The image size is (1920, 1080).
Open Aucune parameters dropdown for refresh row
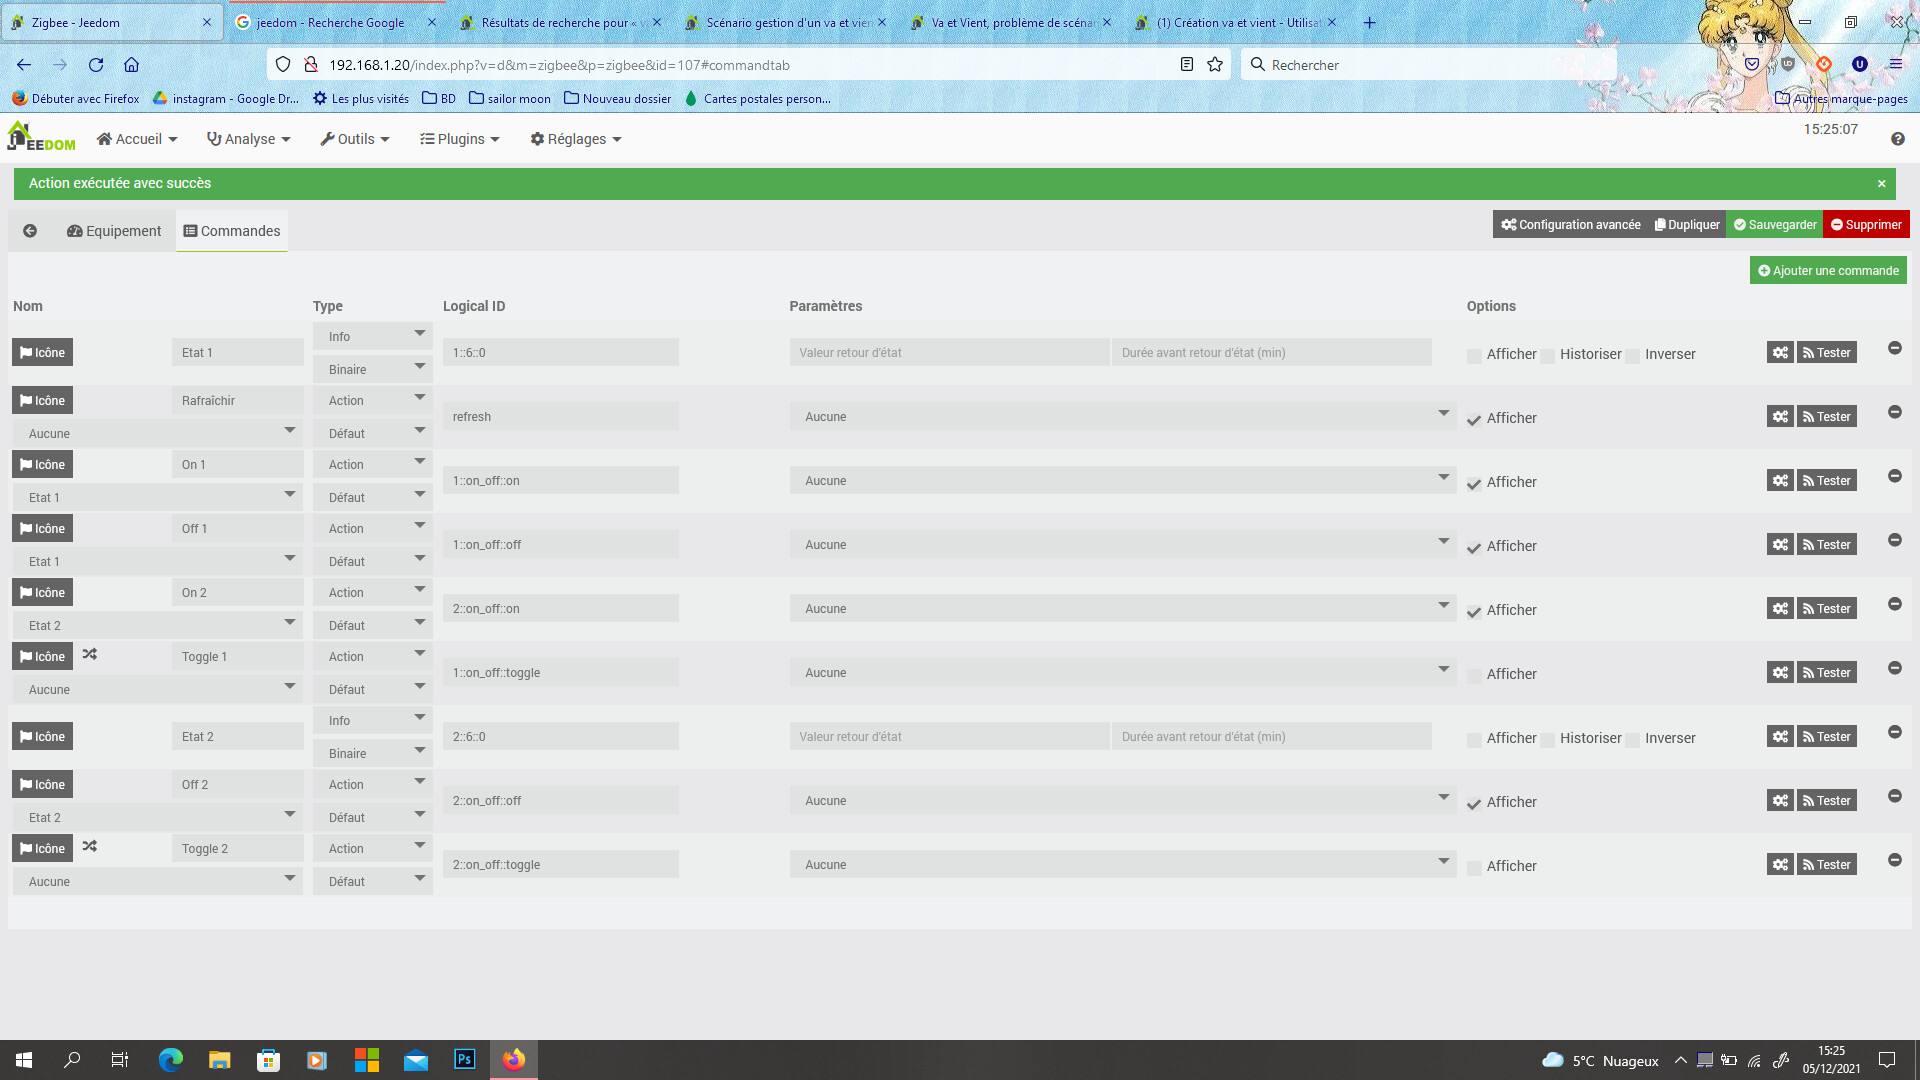[1122, 416]
